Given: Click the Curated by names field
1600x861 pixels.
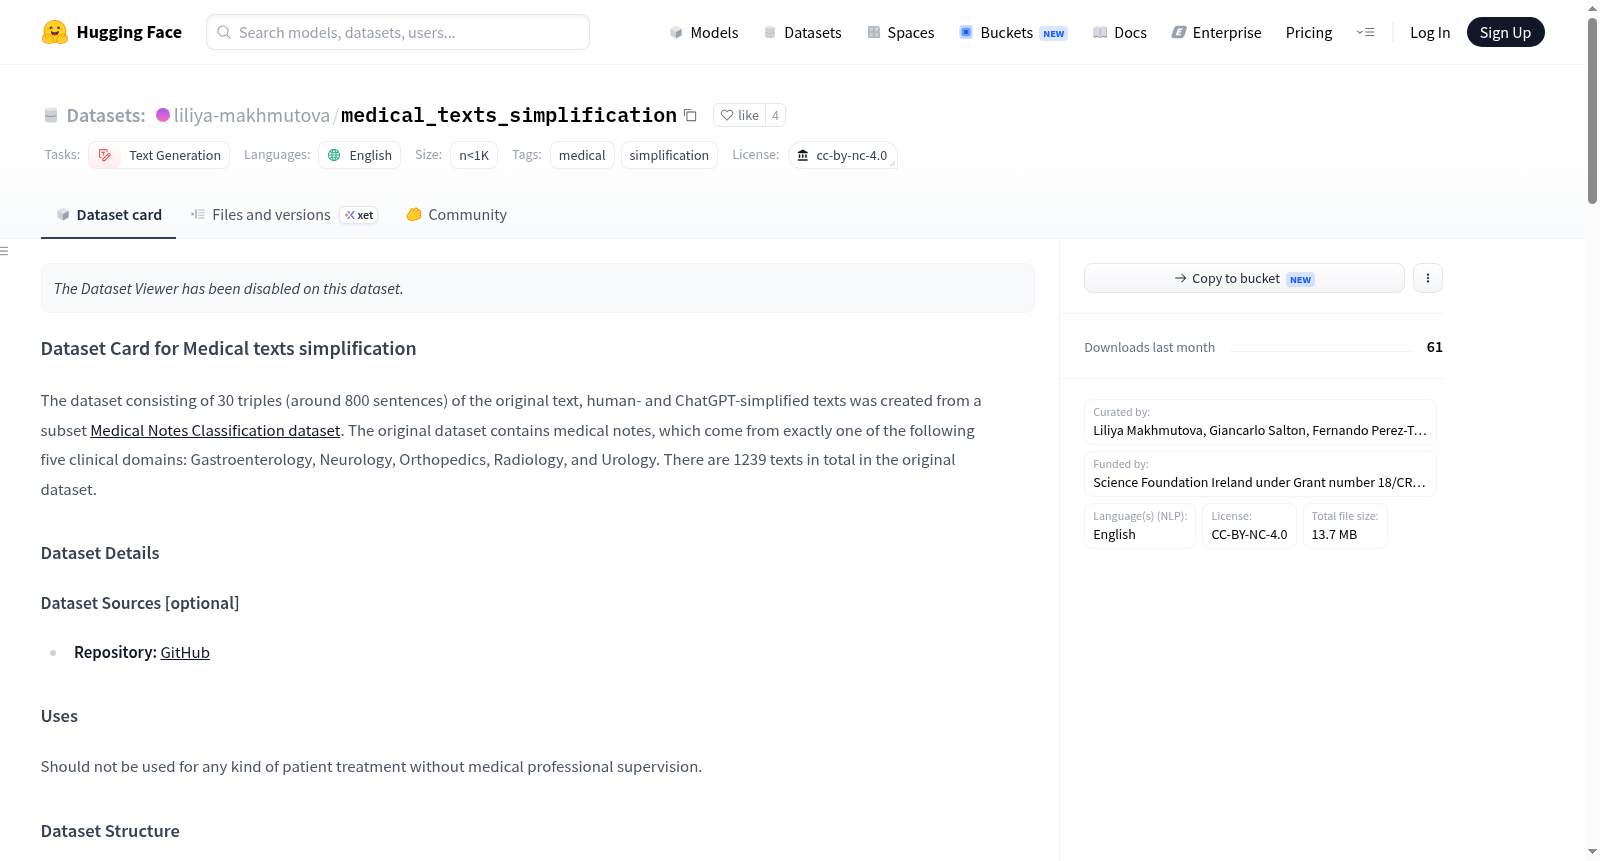Looking at the screenshot, I should 1260,422.
